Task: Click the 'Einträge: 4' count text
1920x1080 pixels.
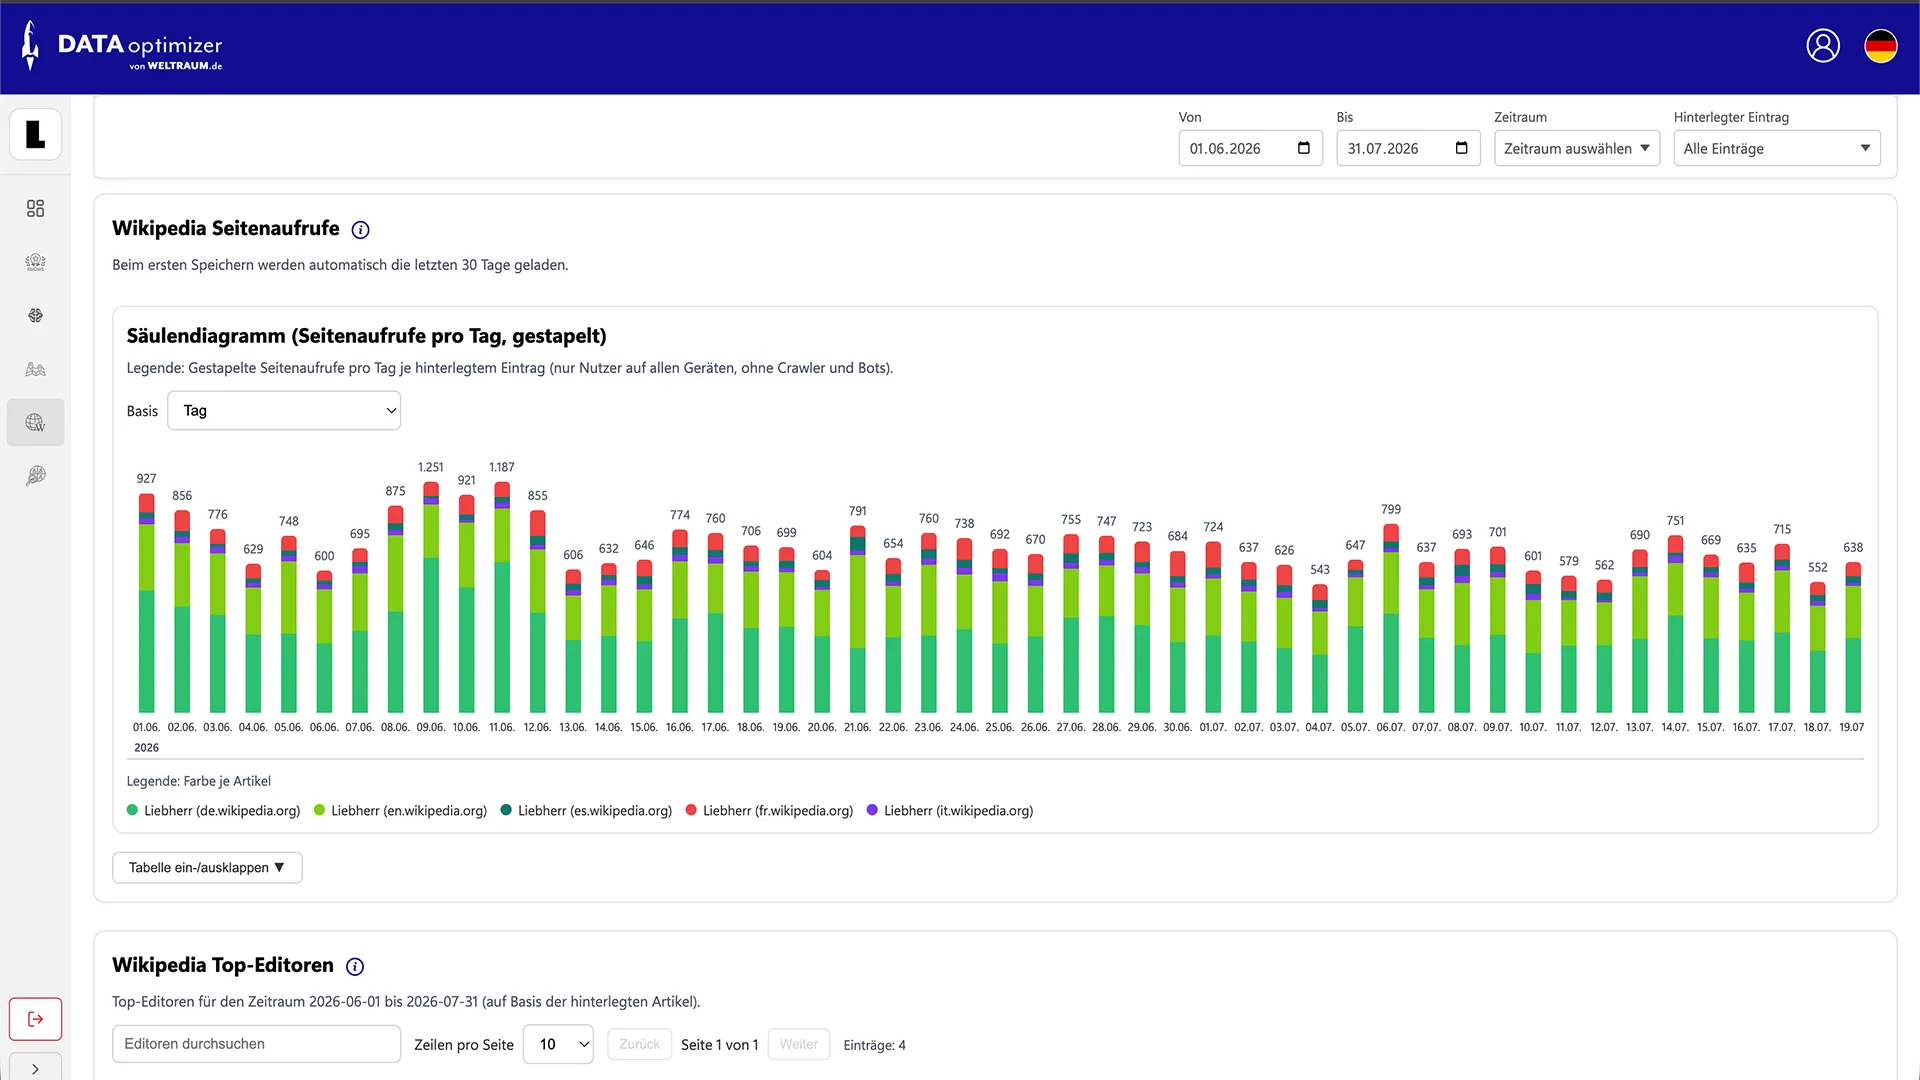Action: 875,1045
